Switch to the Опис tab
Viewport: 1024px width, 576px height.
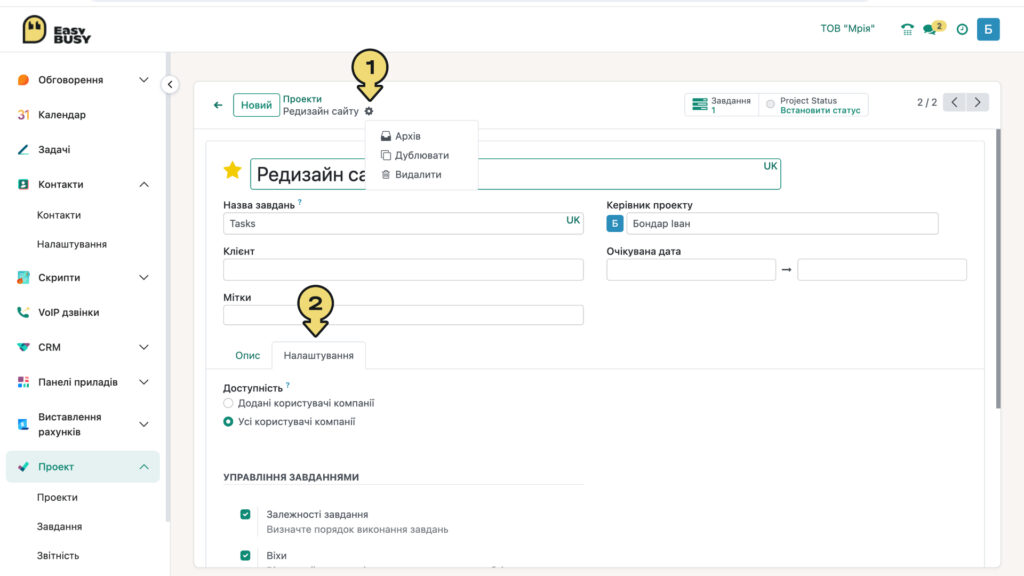248,355
